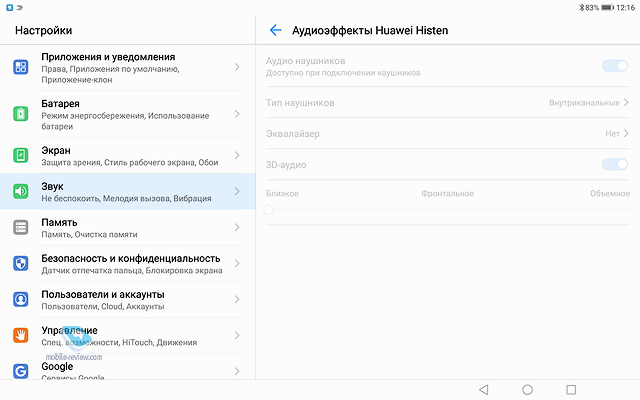
Task: Open the Батарея settings section
Action: click(x=127, y=114)
